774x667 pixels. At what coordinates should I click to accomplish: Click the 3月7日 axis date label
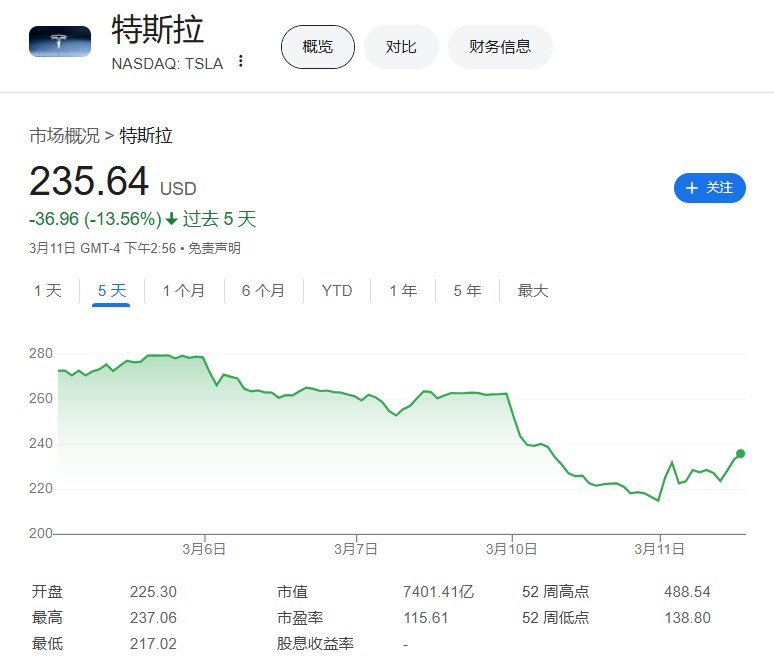click(355, 549)
